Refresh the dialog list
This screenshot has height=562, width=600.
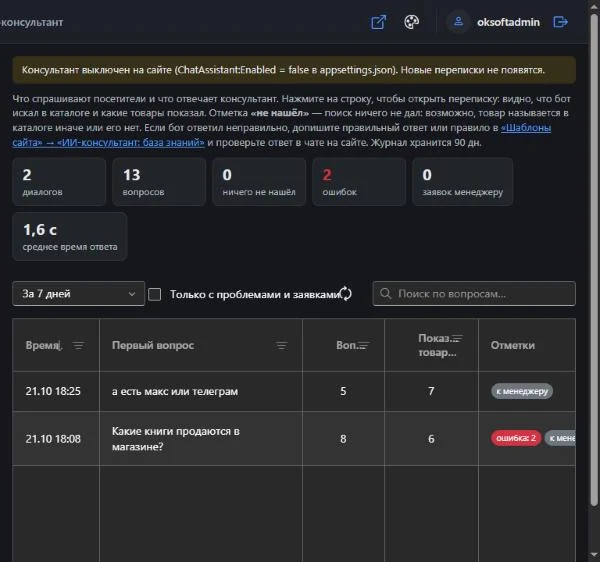346,294
